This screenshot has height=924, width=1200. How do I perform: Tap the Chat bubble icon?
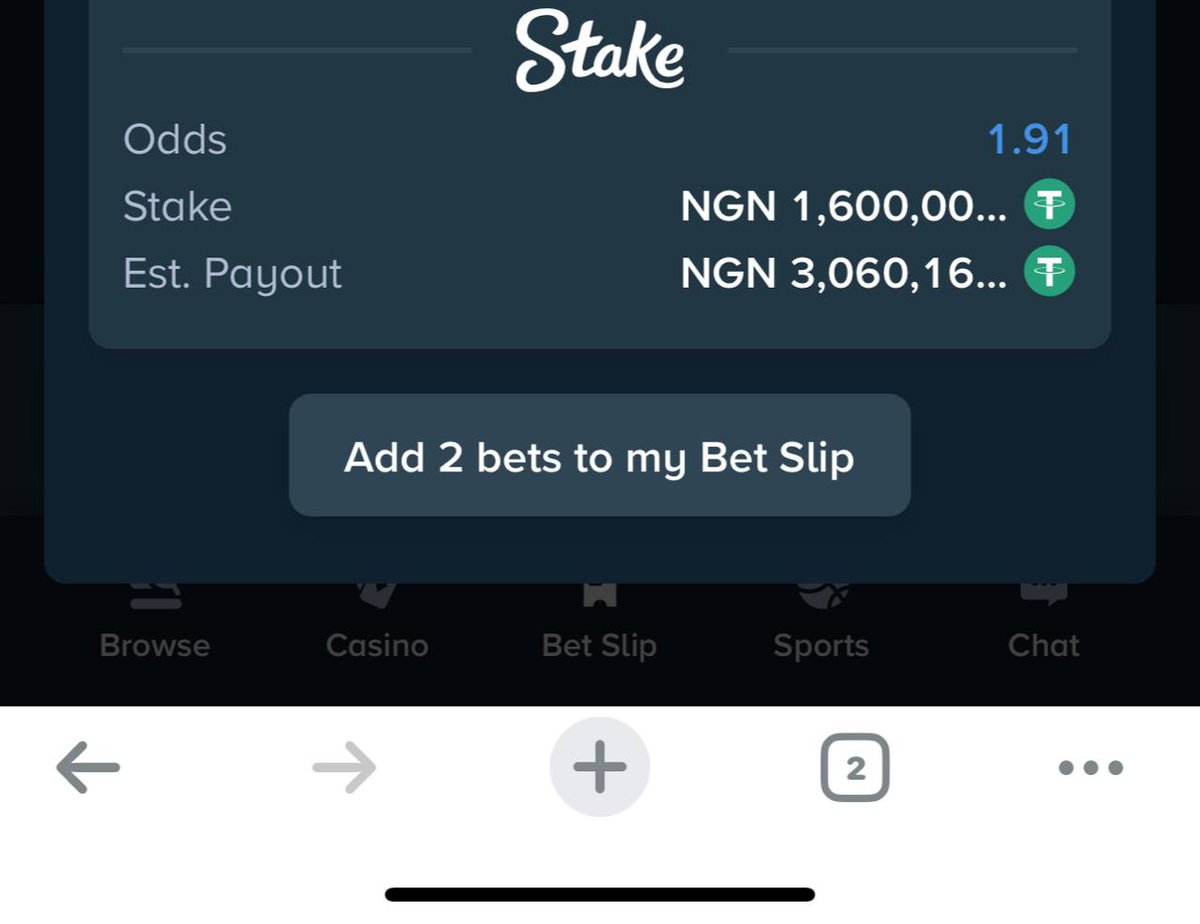tap(1044, 594)
